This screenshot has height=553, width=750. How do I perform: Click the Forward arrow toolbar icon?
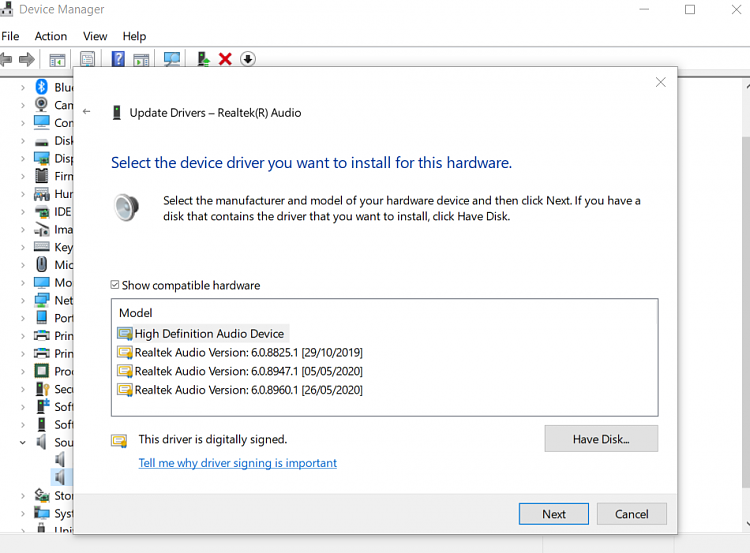click(27, 59)
